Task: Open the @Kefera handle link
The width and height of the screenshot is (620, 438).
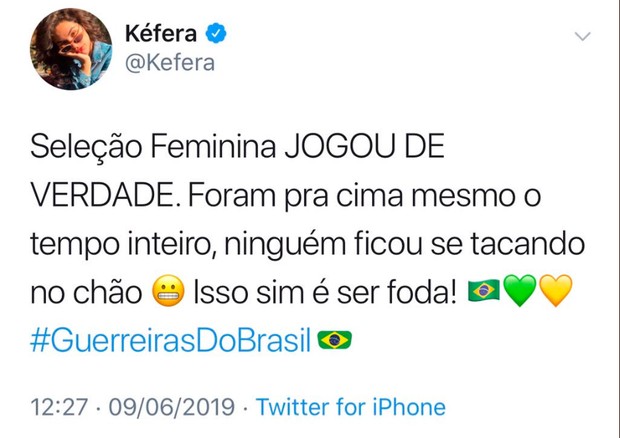Action: (170, 63)
